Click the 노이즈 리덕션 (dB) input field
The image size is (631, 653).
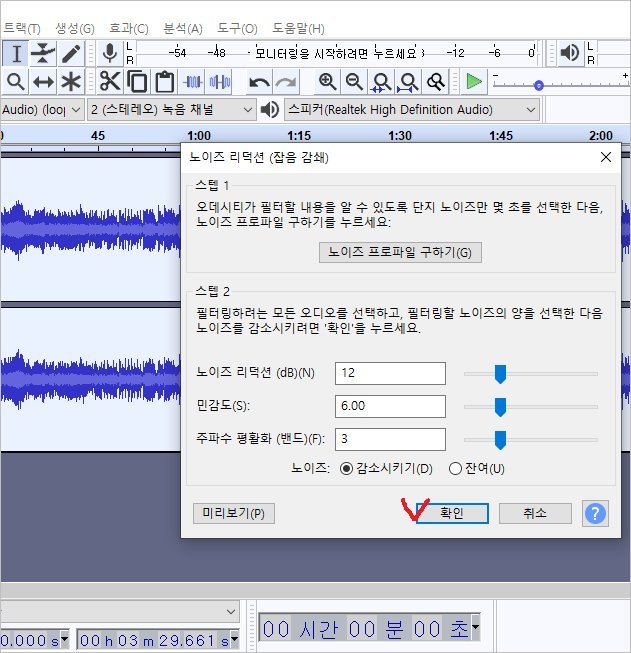coord(389,374)
